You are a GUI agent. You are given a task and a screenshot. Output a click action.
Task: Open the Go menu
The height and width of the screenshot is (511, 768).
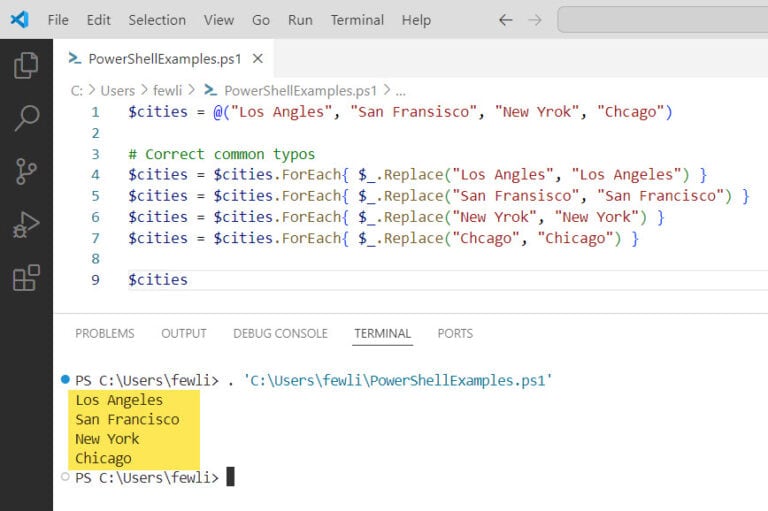click(x=261, y=20)
